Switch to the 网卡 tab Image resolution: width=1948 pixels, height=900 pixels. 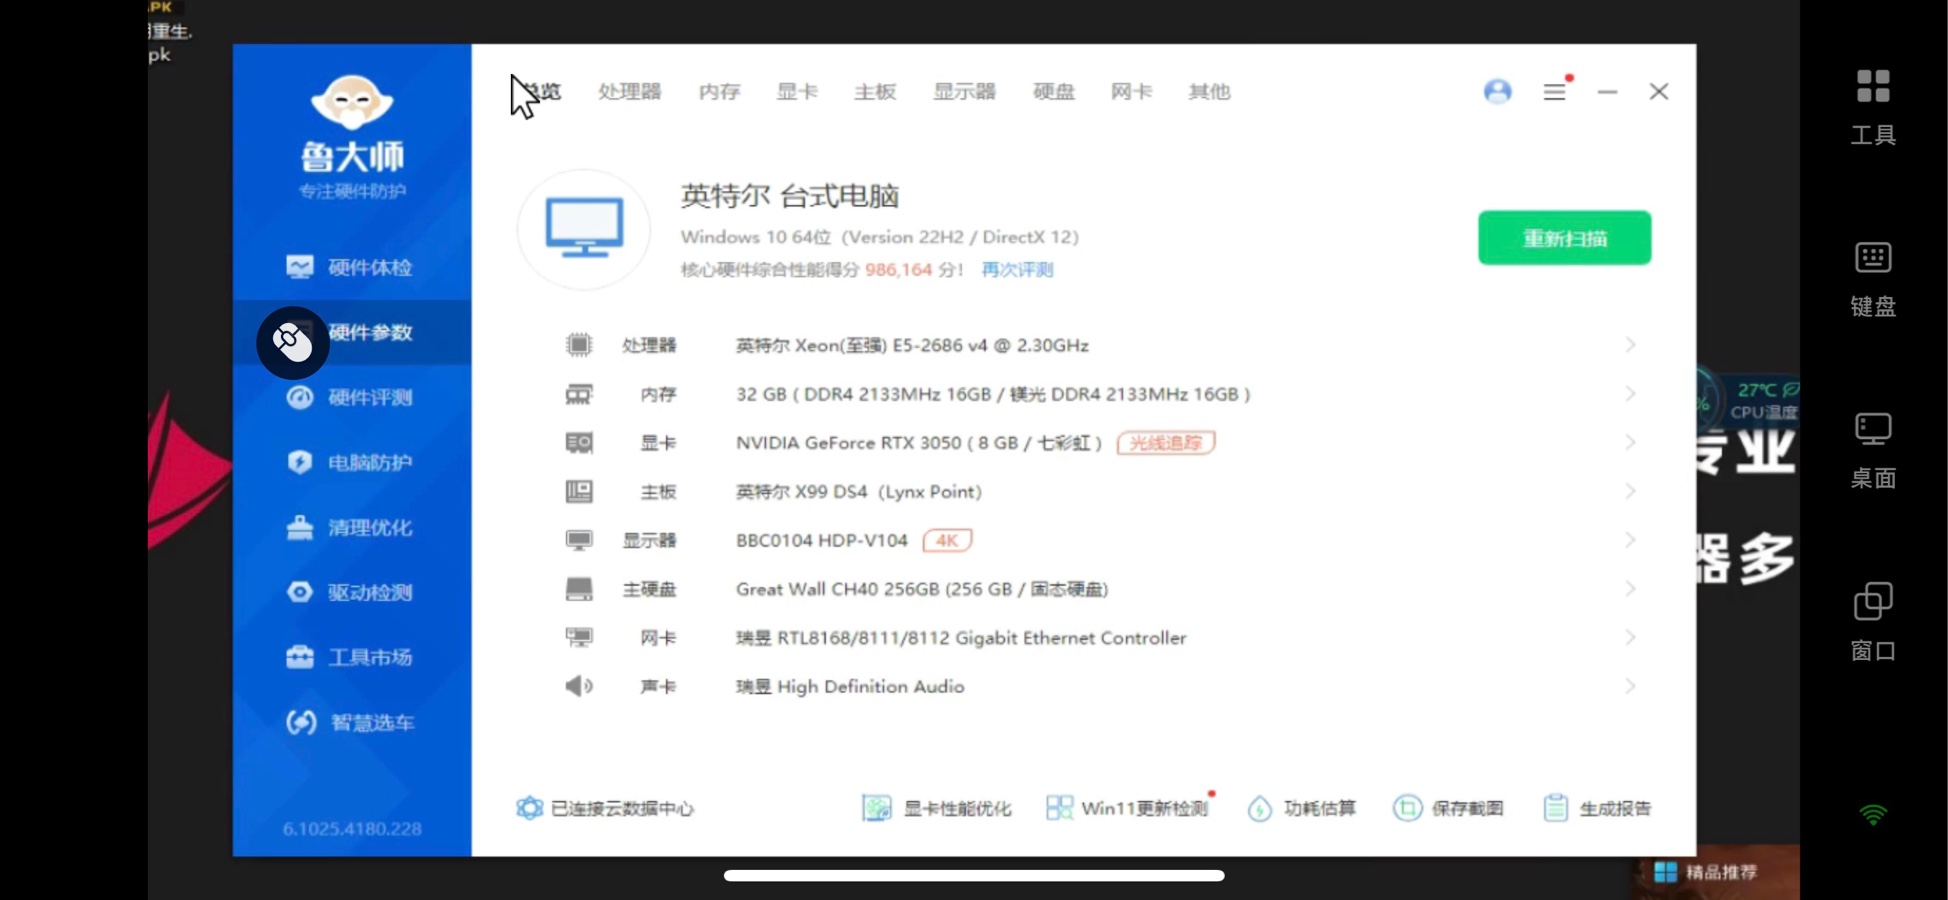1131,92
